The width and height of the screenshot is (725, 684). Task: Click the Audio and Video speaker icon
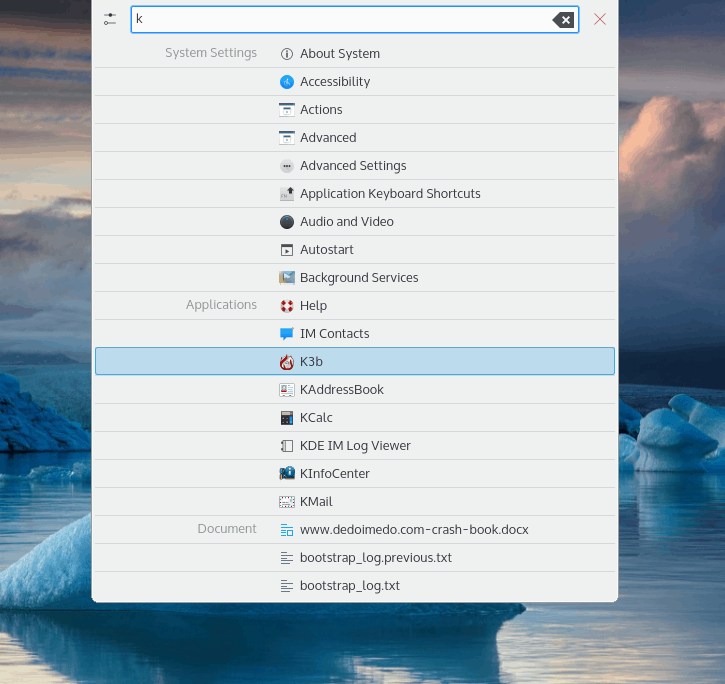click(287, 222)
